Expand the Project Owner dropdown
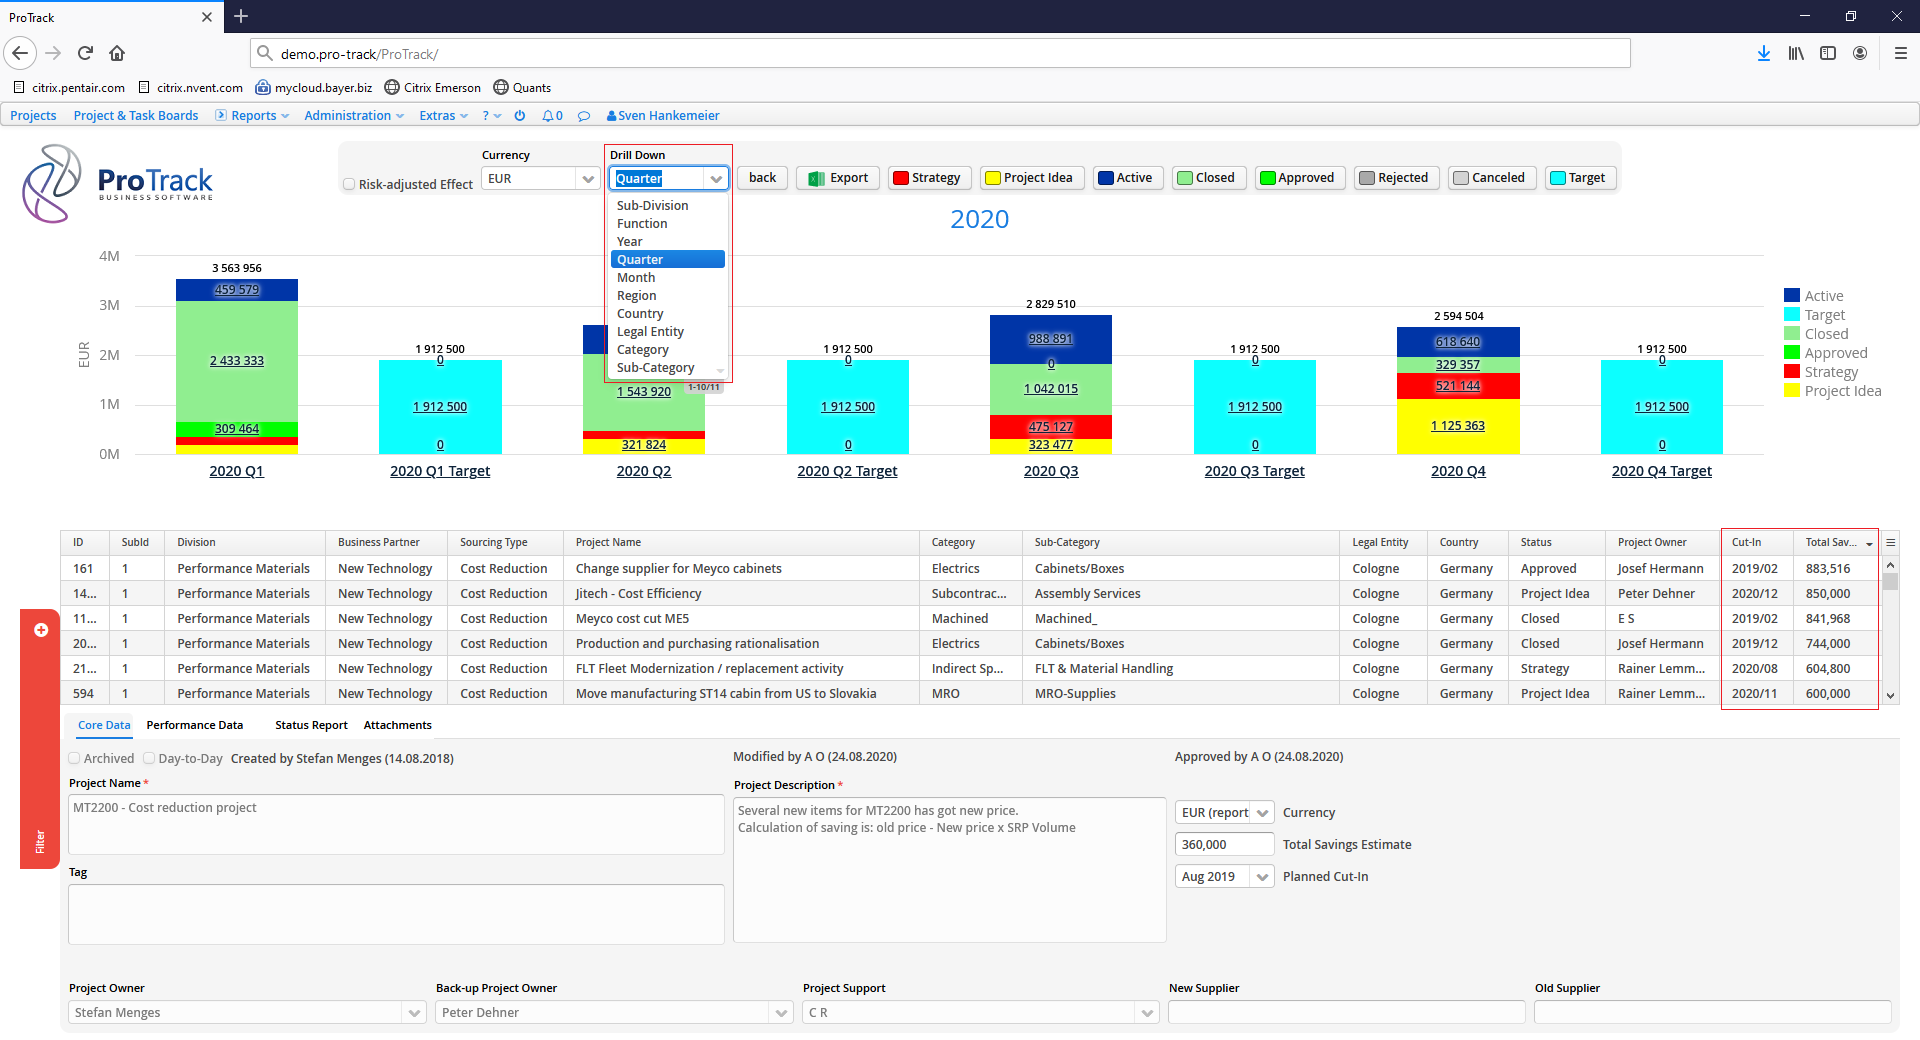 point(414,1013)
